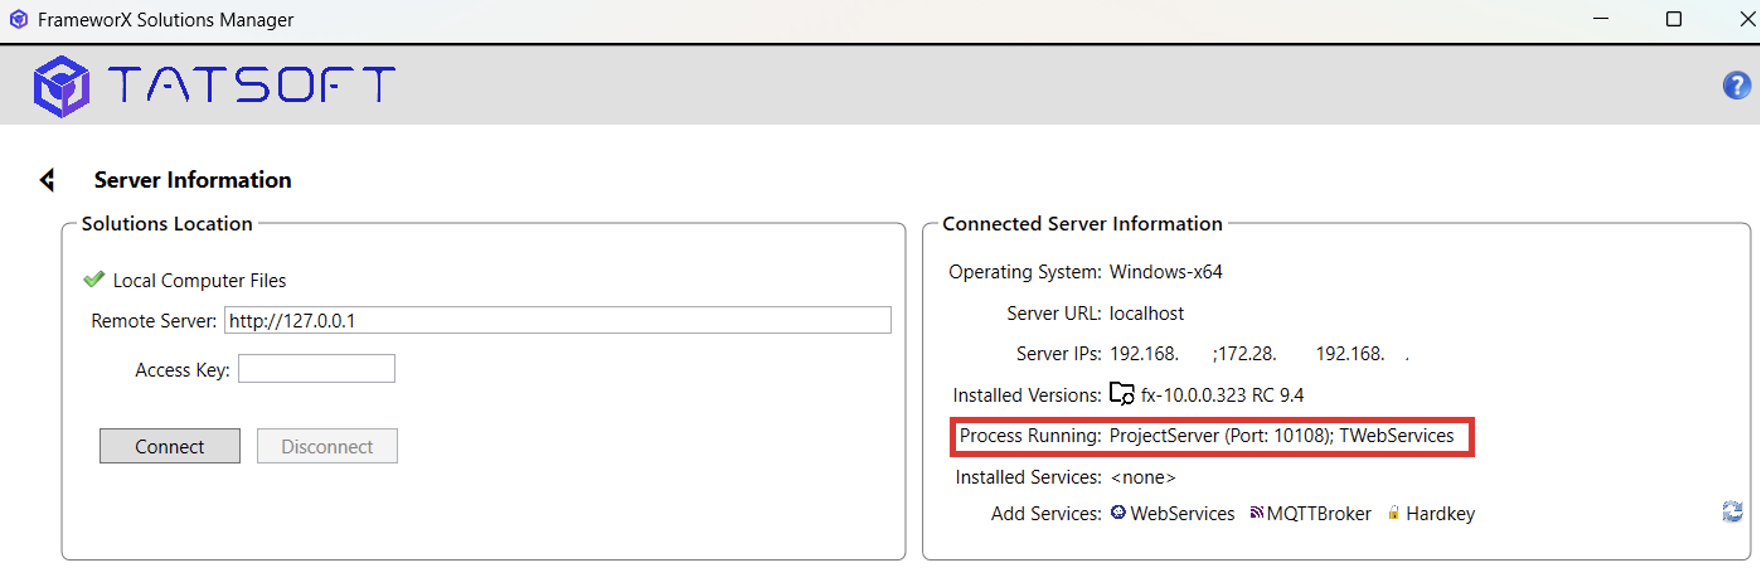Select the fx-10.0.0.323 RC 9.4 version text

tap(1222, 395)
